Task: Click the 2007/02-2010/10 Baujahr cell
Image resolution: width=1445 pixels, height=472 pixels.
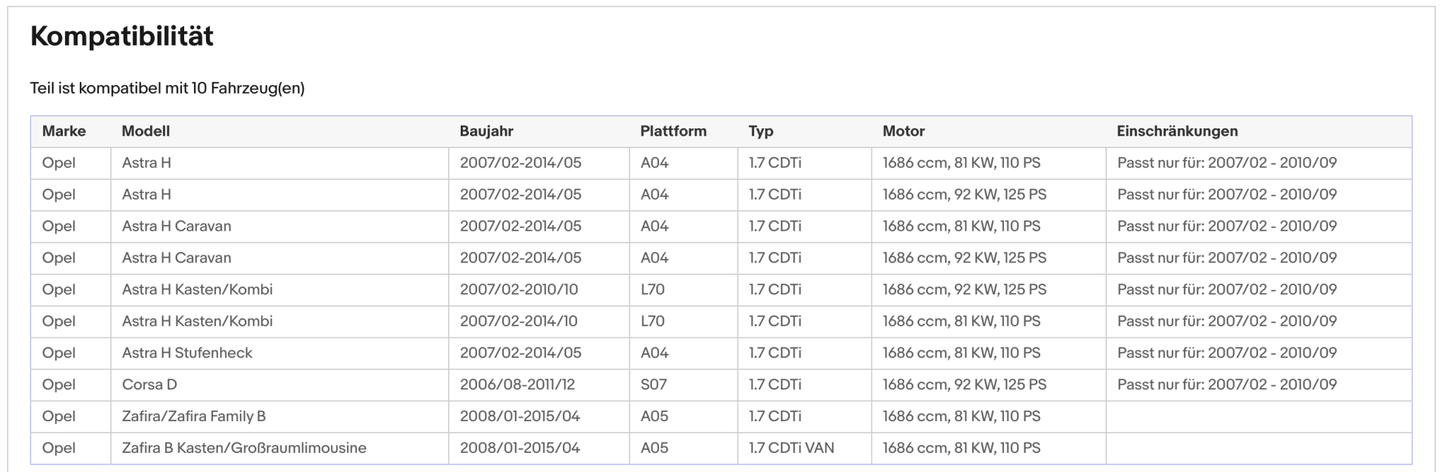Action: (520, 290)
